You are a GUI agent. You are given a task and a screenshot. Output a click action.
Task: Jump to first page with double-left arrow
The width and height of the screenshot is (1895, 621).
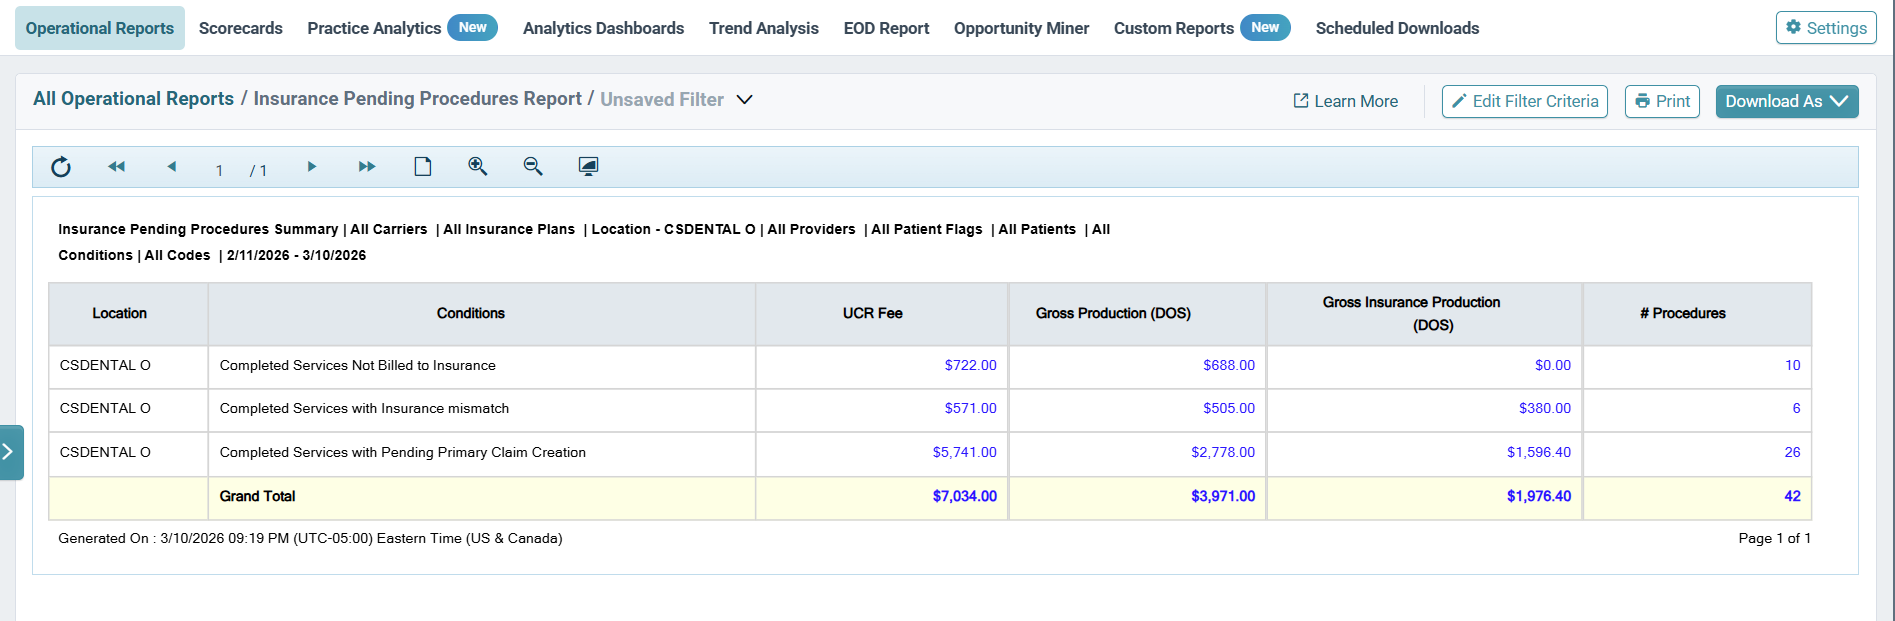(117, 167)
